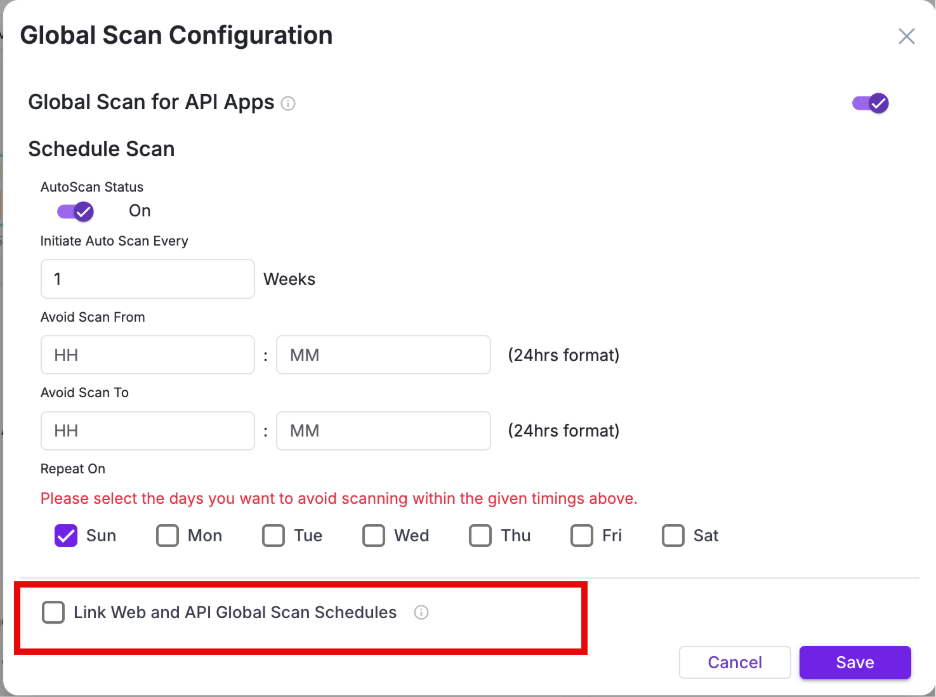Image resolution: width=936 pixels, height=697 pixels.
Task: Turn off the AutoScan Status switch
Action: [x=75, y=211]
